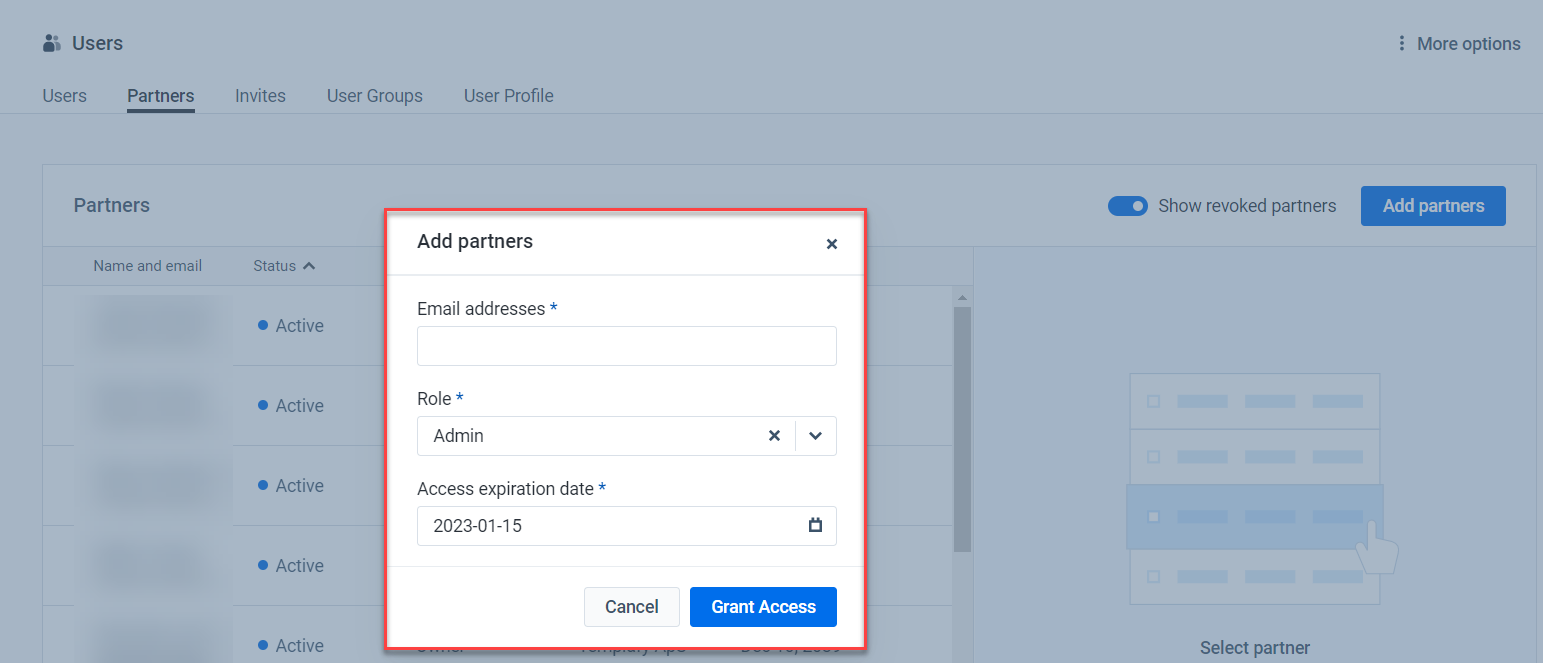Click the Cancel button
This screenshot has height=663, width=1543.
632,607
